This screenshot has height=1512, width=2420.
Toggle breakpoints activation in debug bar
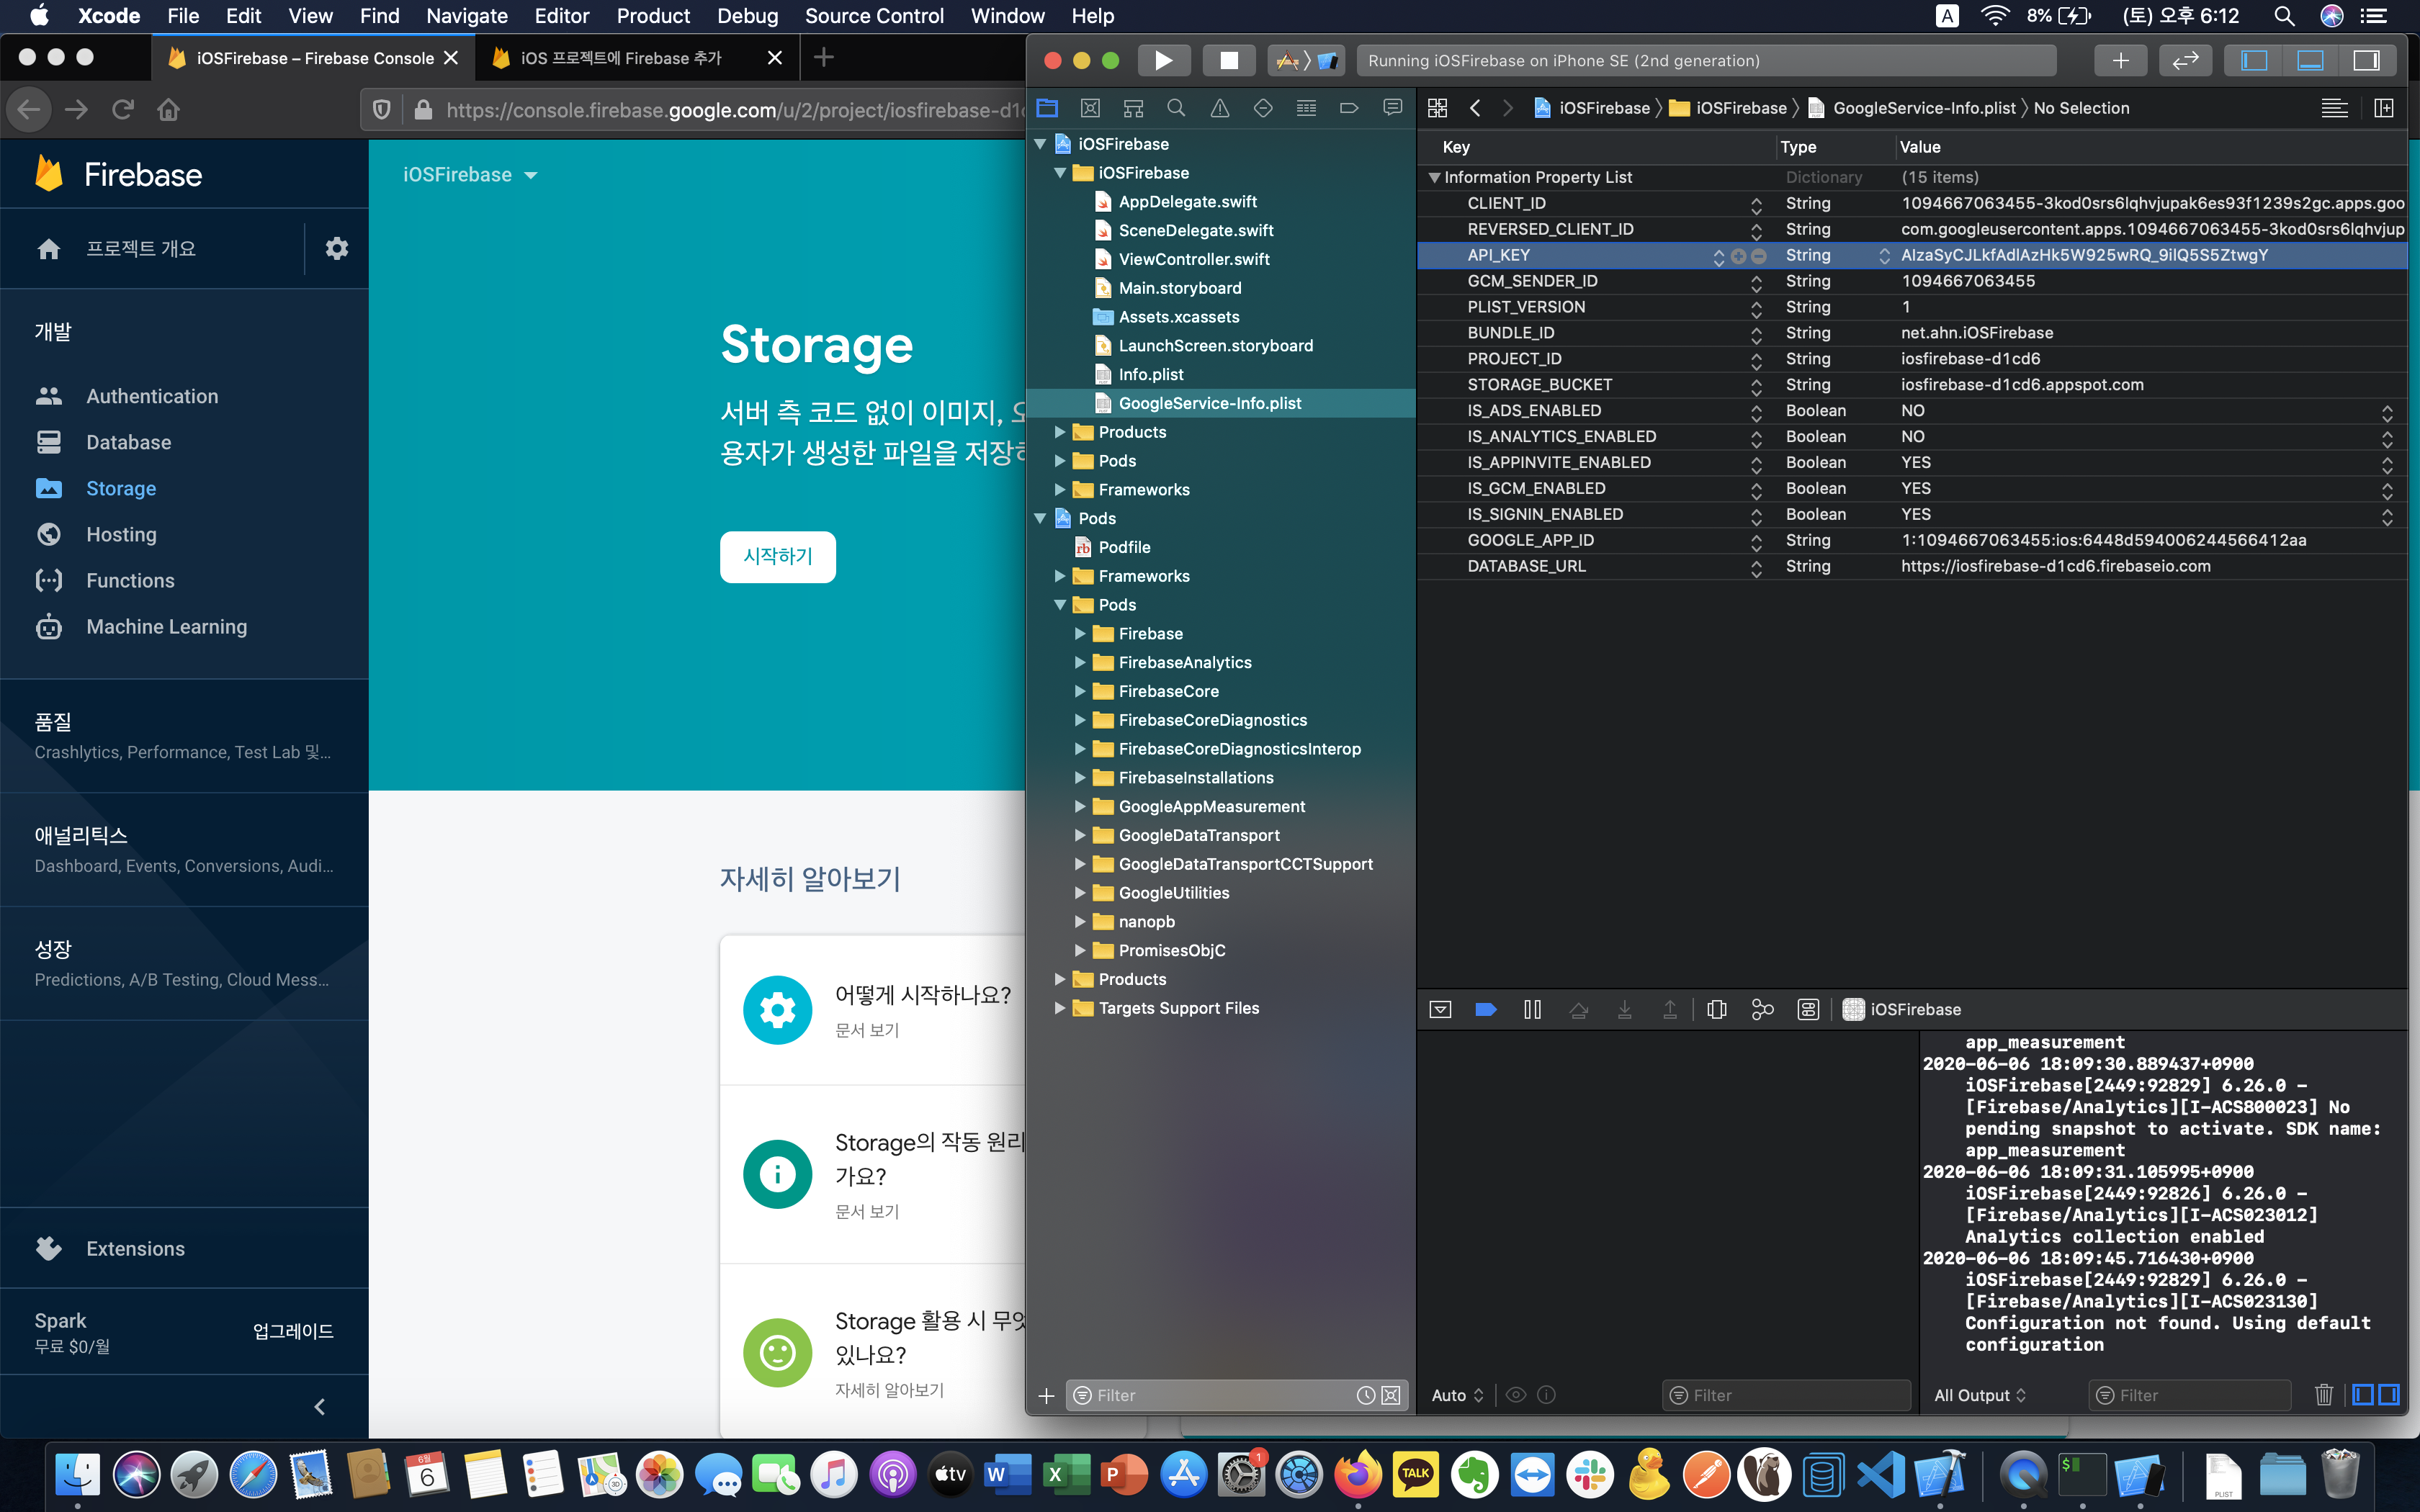click(x=1485, y=1009)
